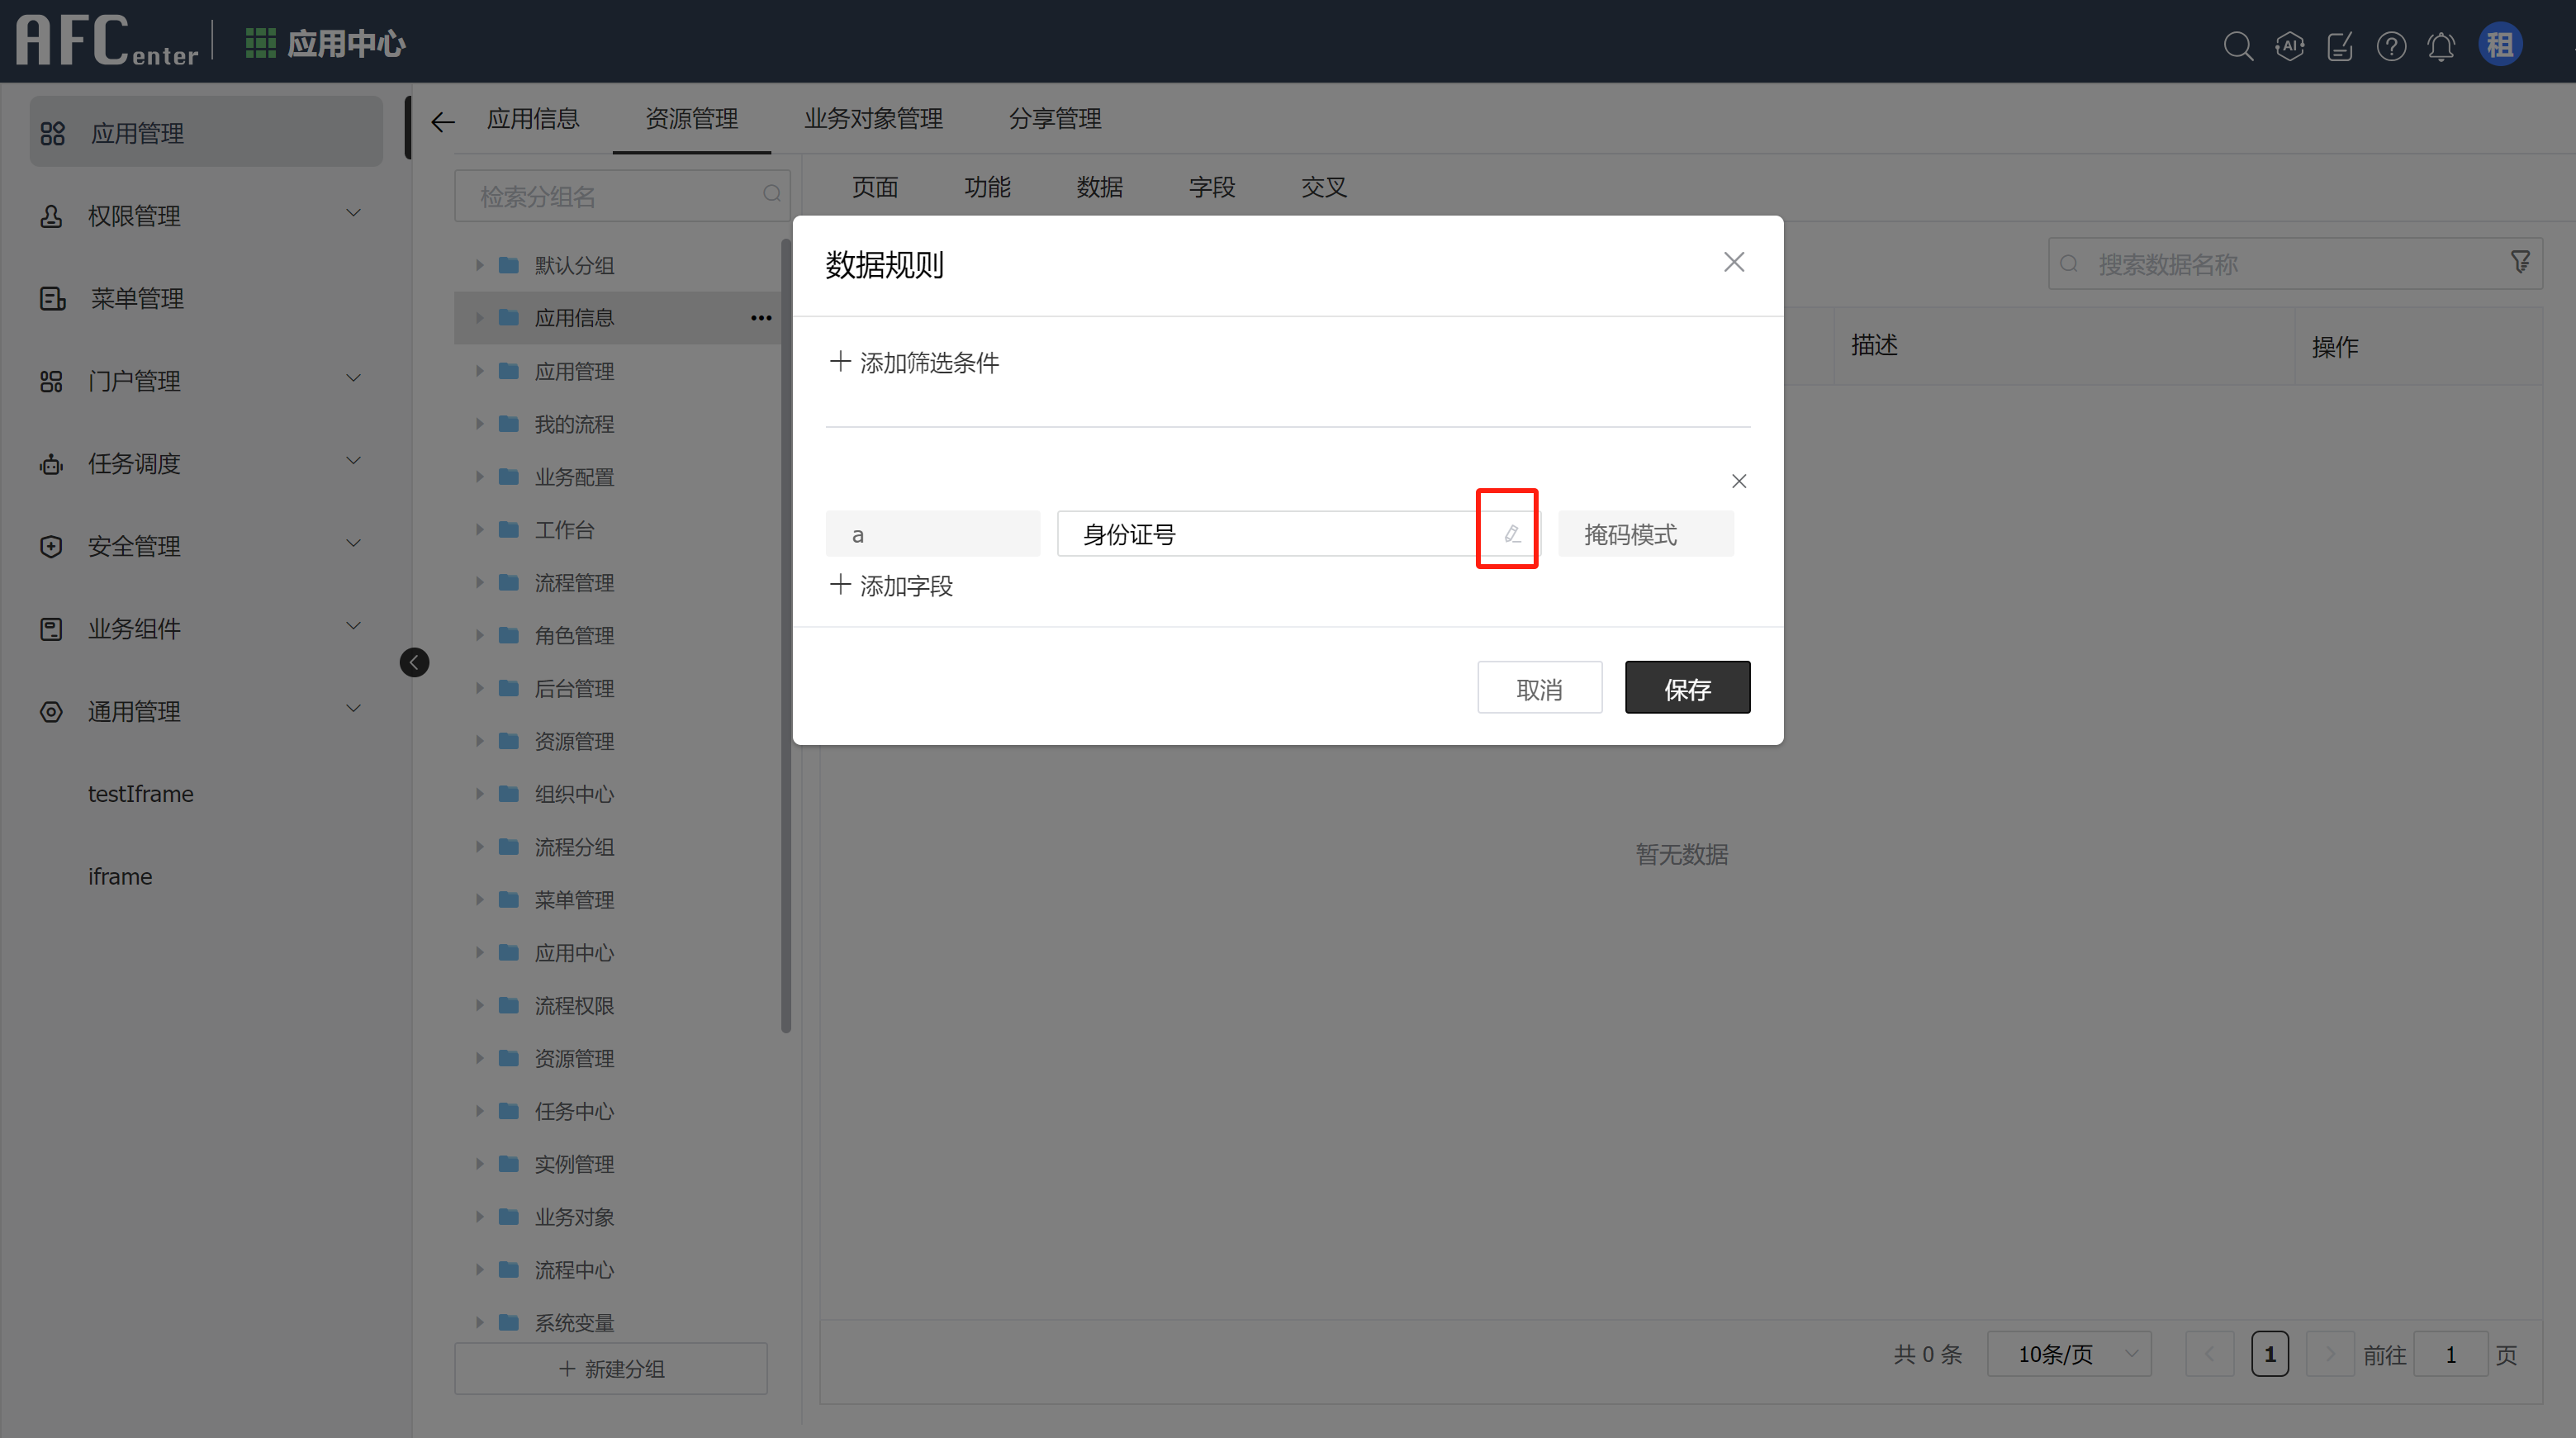The height and width of the screenshot is (1438, 2576).
Task: Collapse the group tree panel with chevron
Action: point(414,661)
